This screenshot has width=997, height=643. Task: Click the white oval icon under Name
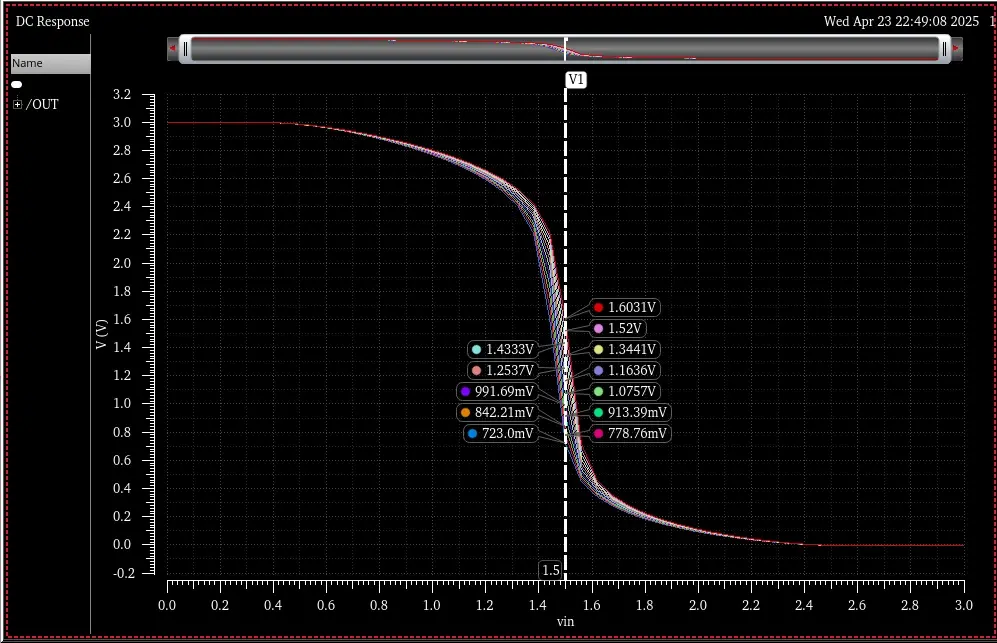(x=17, y=84)
